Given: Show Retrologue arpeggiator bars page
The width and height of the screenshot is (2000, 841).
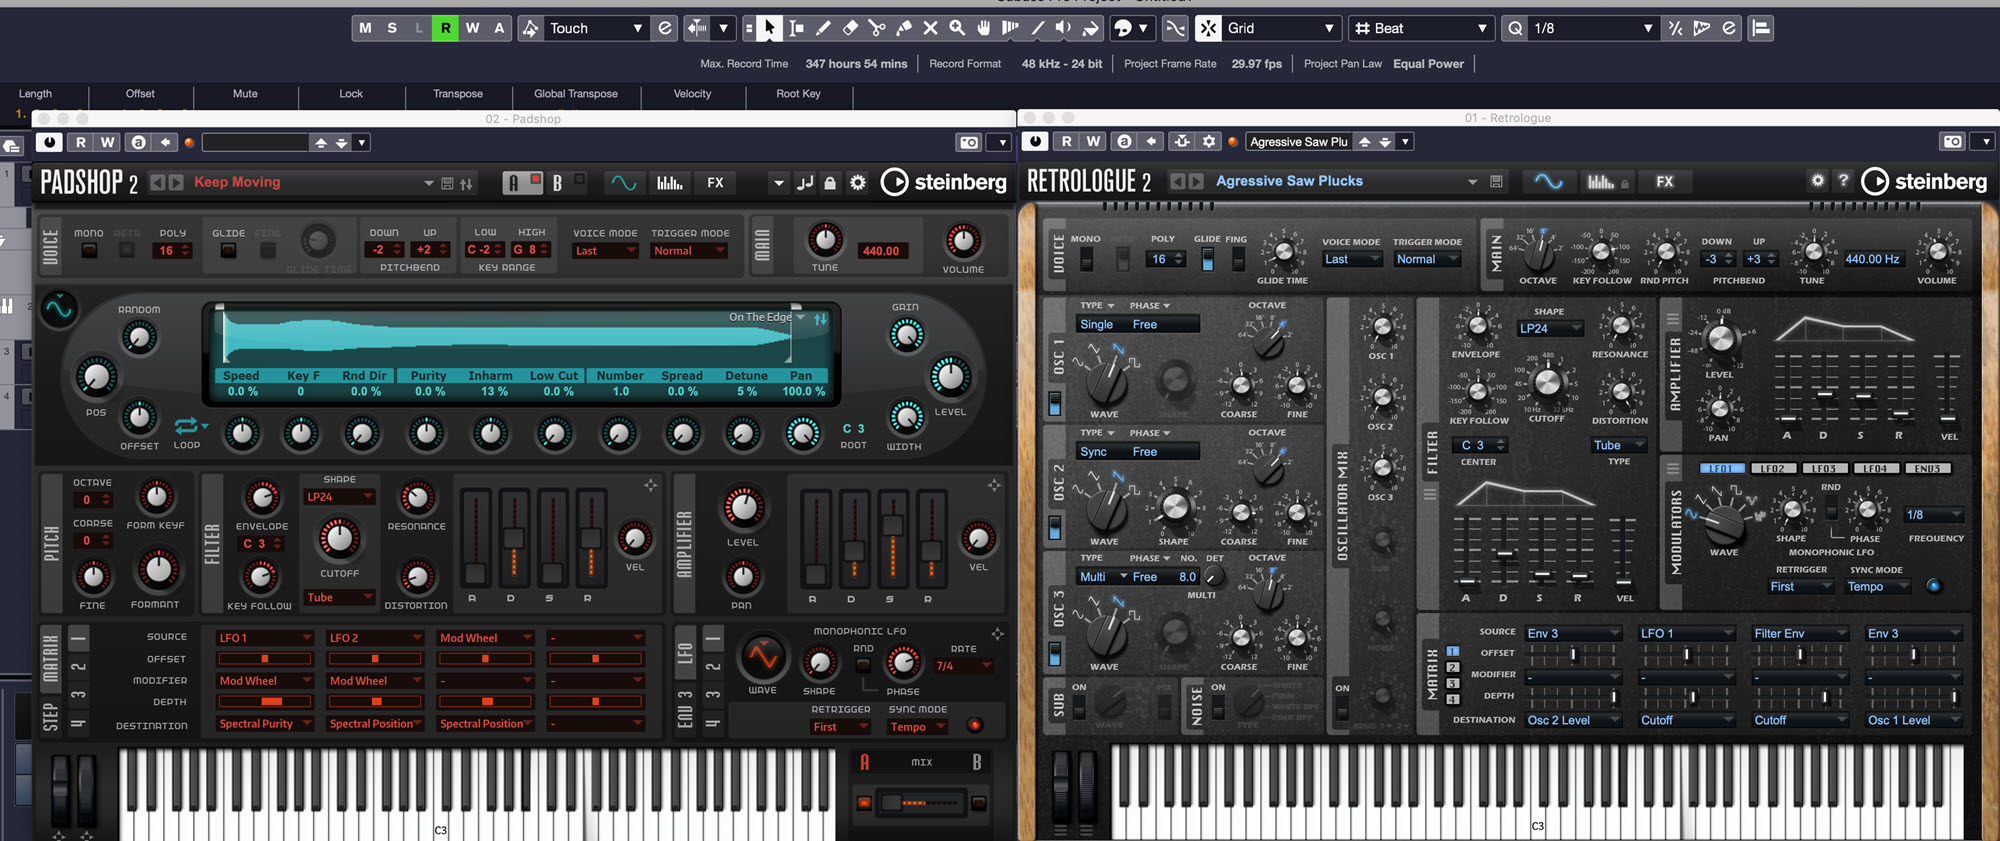Looking at the screenshot, I should (1601, 181).
